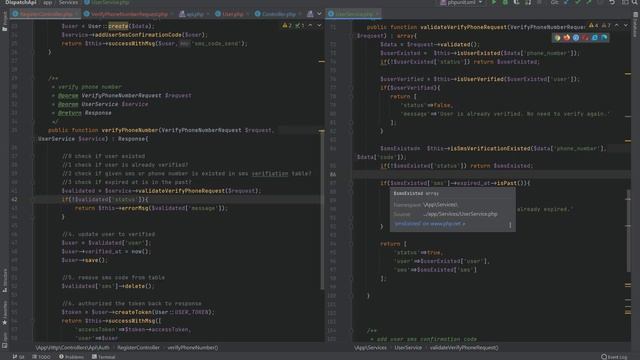Click the Git commit checkmark icon

[x=578, y=2]
